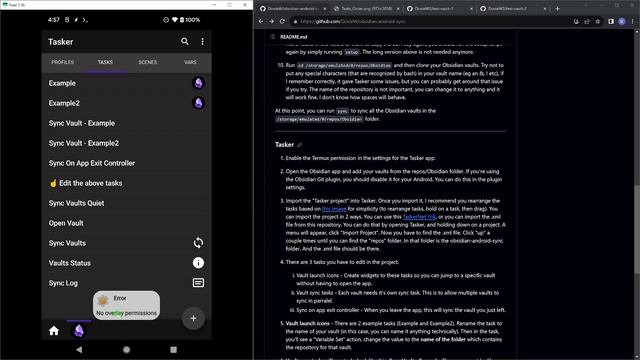Switch to first GitHub obsidian-android browser tab
This screenshot has width=640, height=360.
coord(291,9)
